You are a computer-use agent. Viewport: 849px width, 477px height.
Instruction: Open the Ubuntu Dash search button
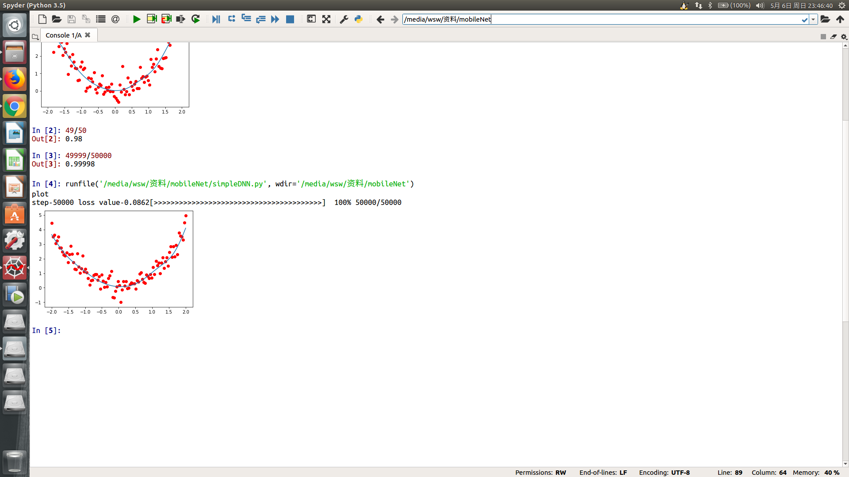click(15, 25)
